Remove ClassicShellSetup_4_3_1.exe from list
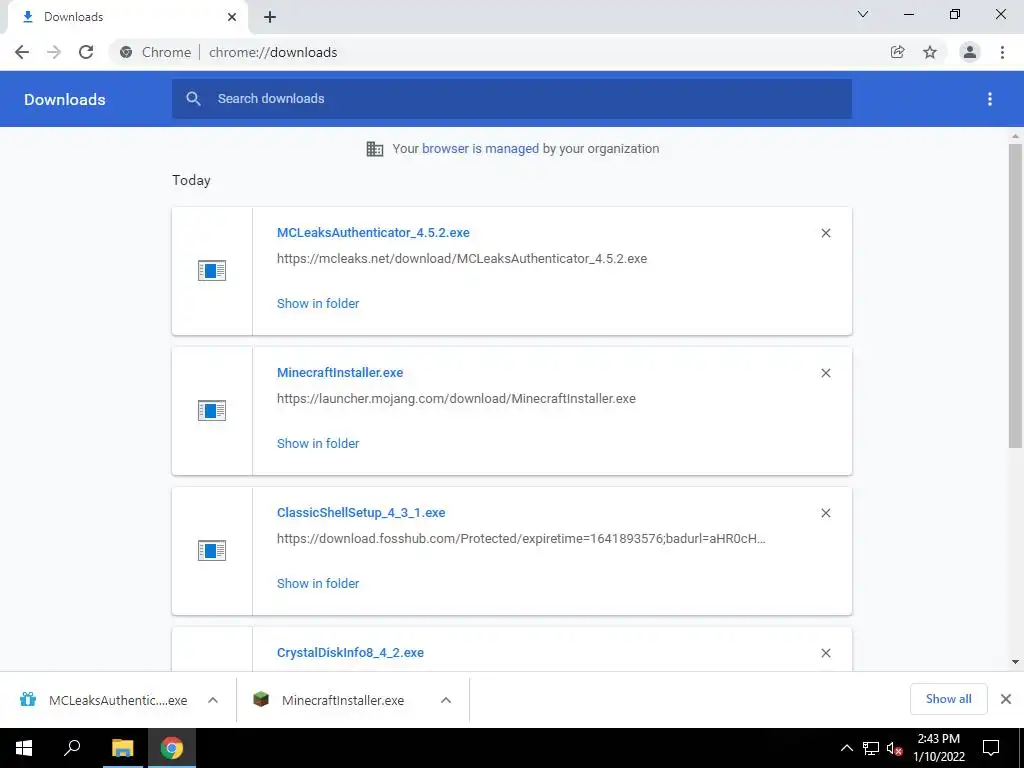The image size is (1024, 768). pos(825,513)
